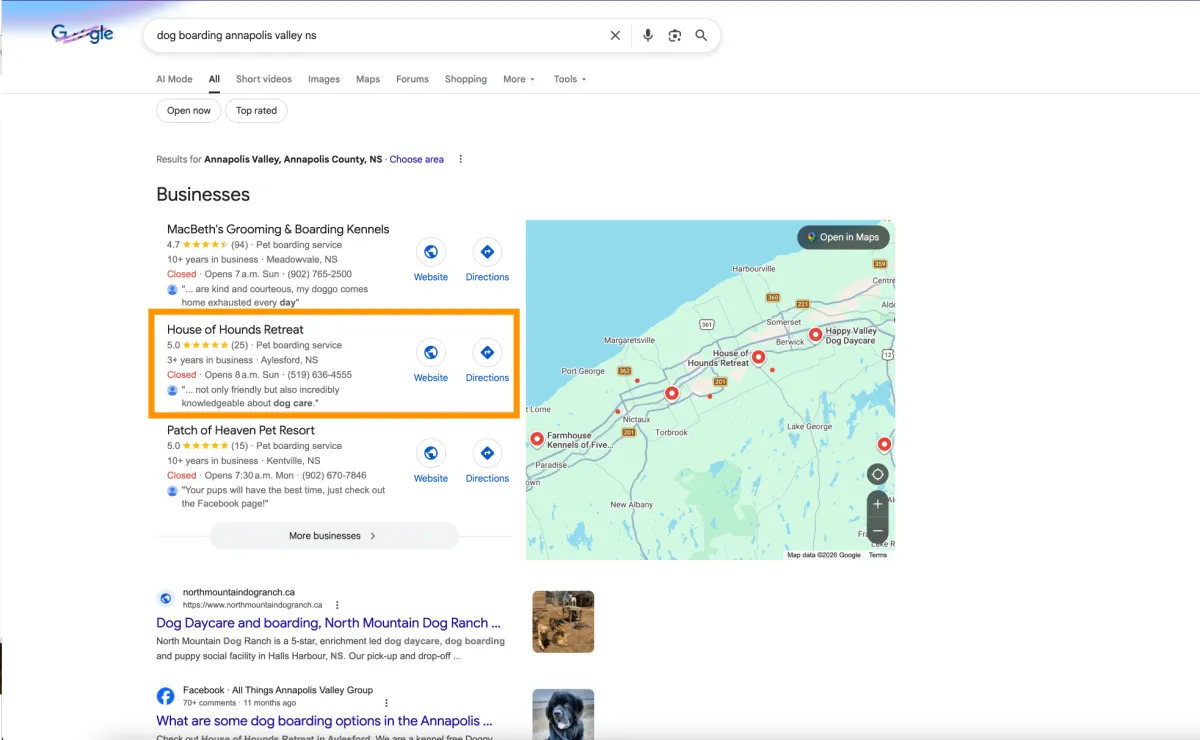
Task: Click Open in Maps button
Action: pyautogui.click(x=843, y=237)
